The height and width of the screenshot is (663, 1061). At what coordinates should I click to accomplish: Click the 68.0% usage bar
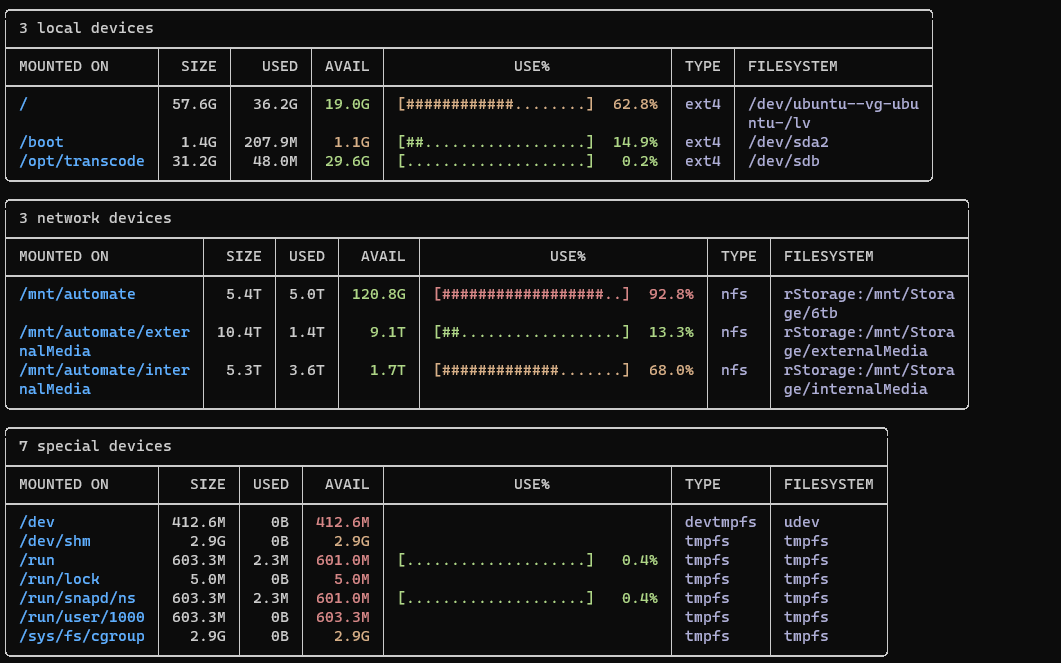[531, 370]
